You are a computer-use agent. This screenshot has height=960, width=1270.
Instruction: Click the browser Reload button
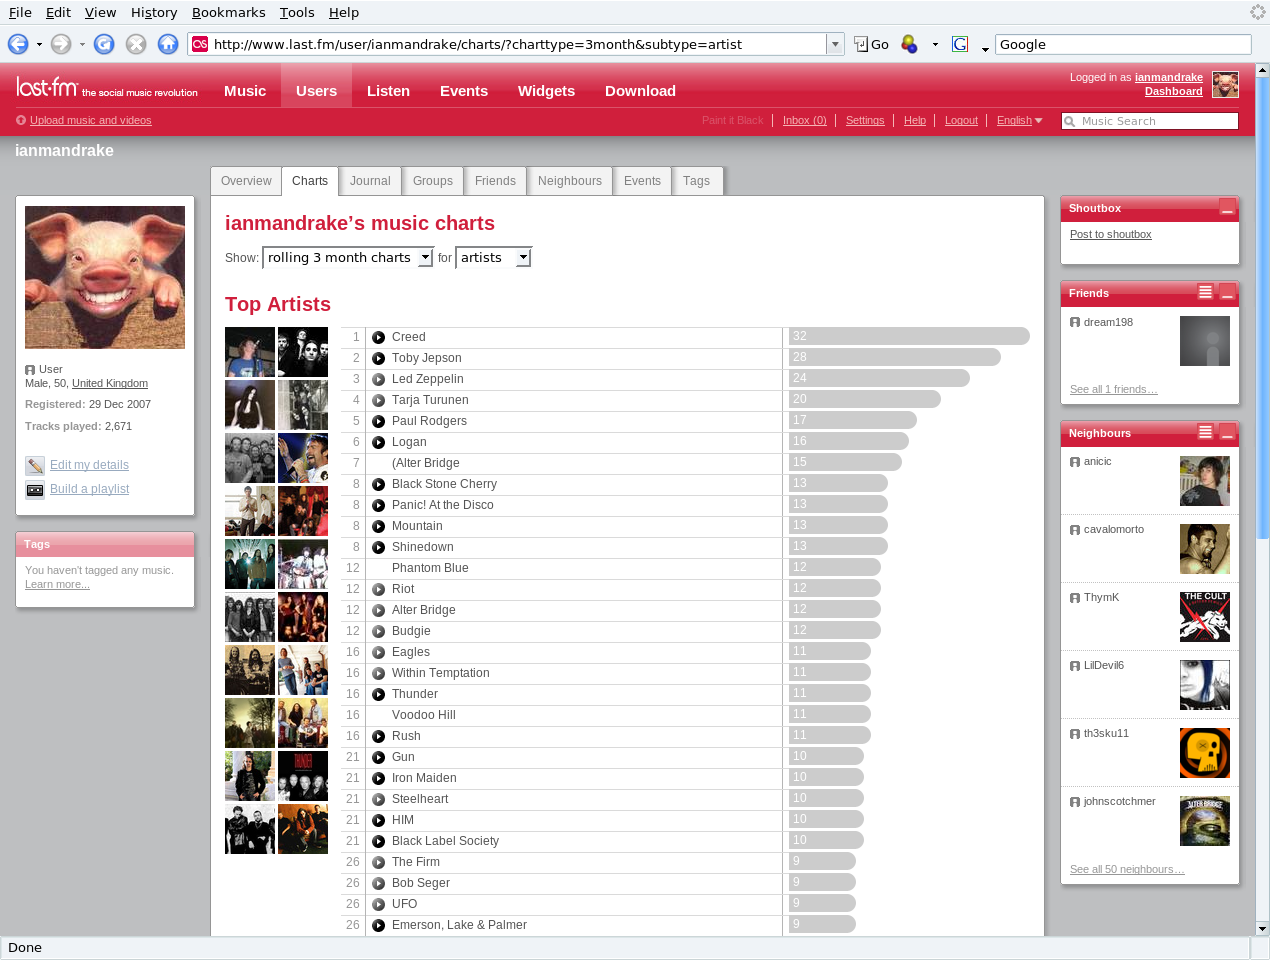coord(104,44)
